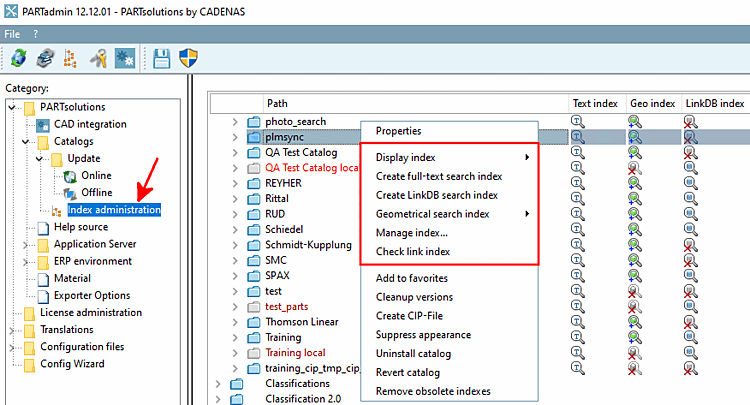Click the blue gears settings toolbar icon
The image size is (750, 405).
125,58
